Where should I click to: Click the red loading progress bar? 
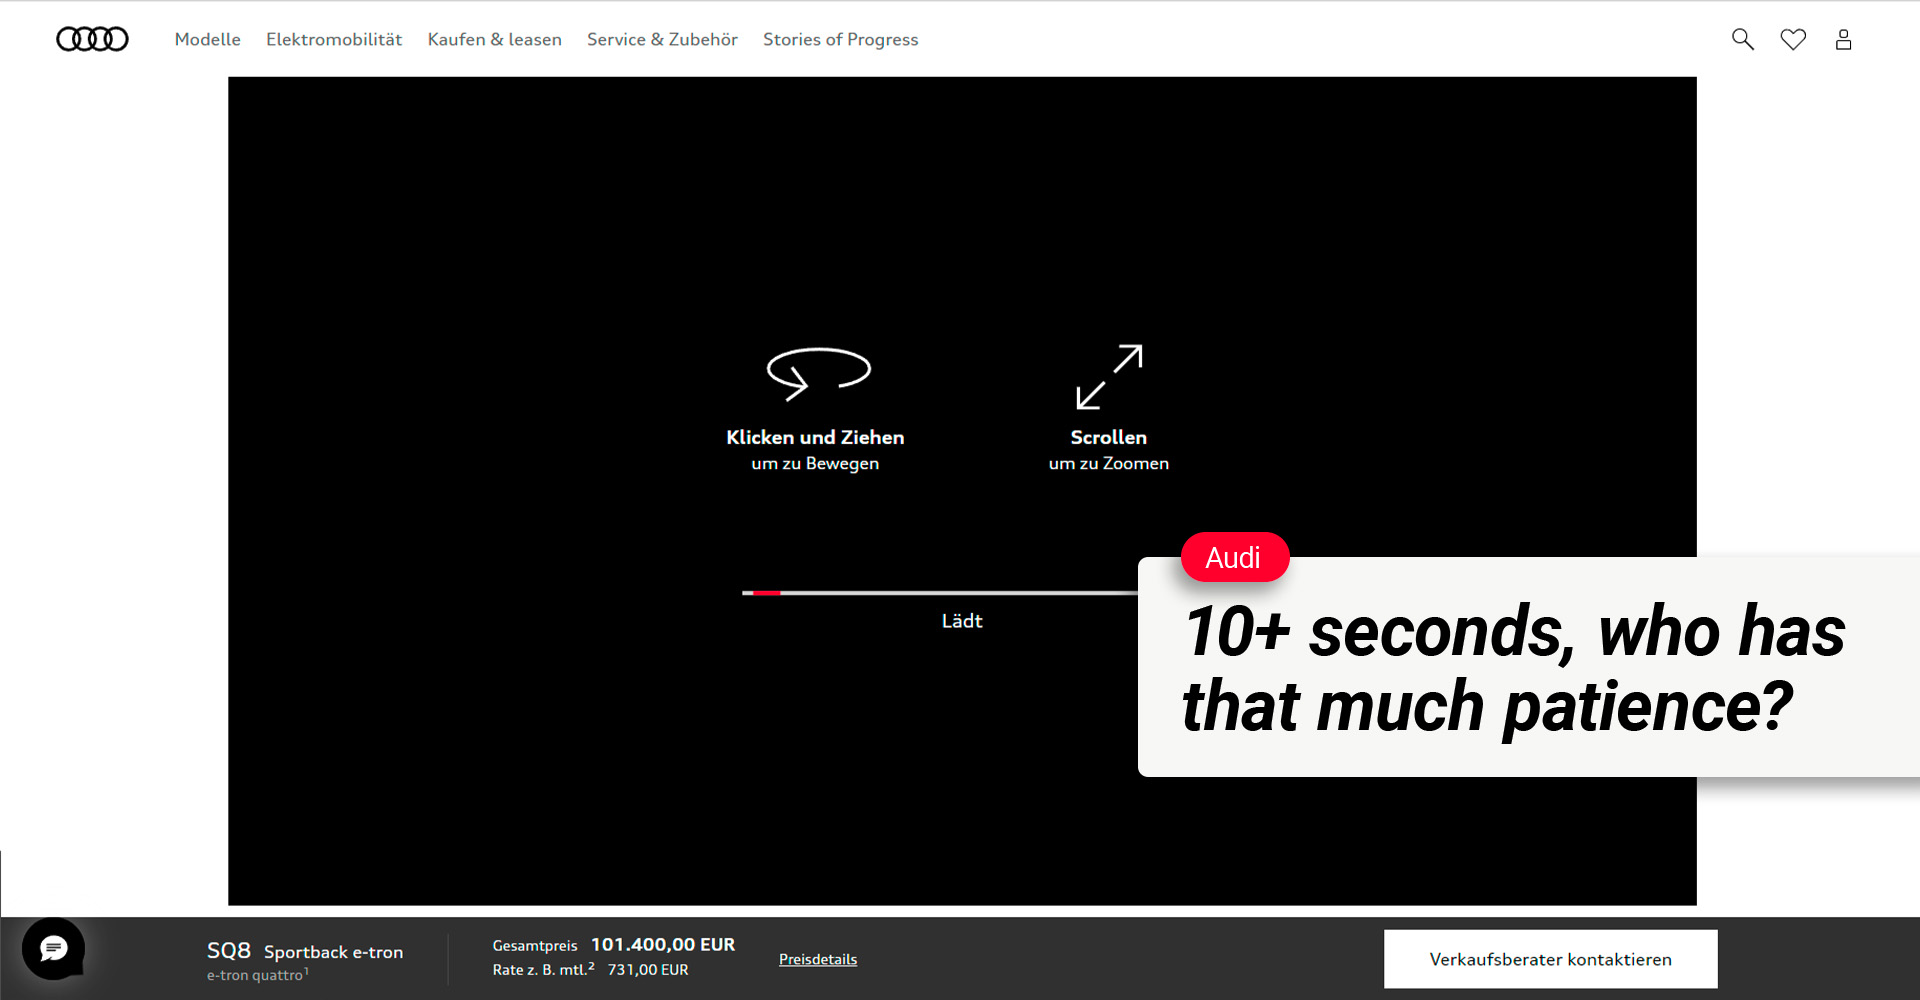[766, 593]
